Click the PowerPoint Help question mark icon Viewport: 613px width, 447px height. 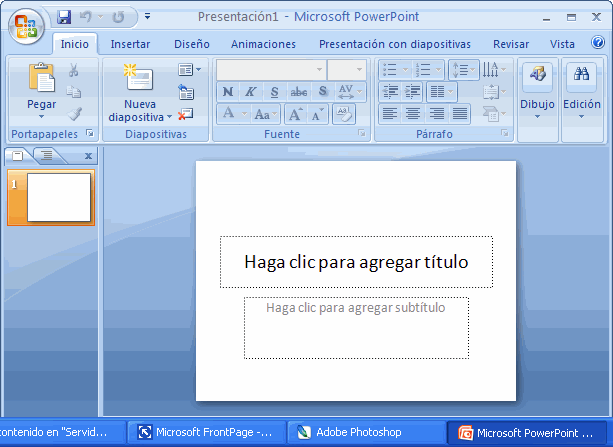598,42
